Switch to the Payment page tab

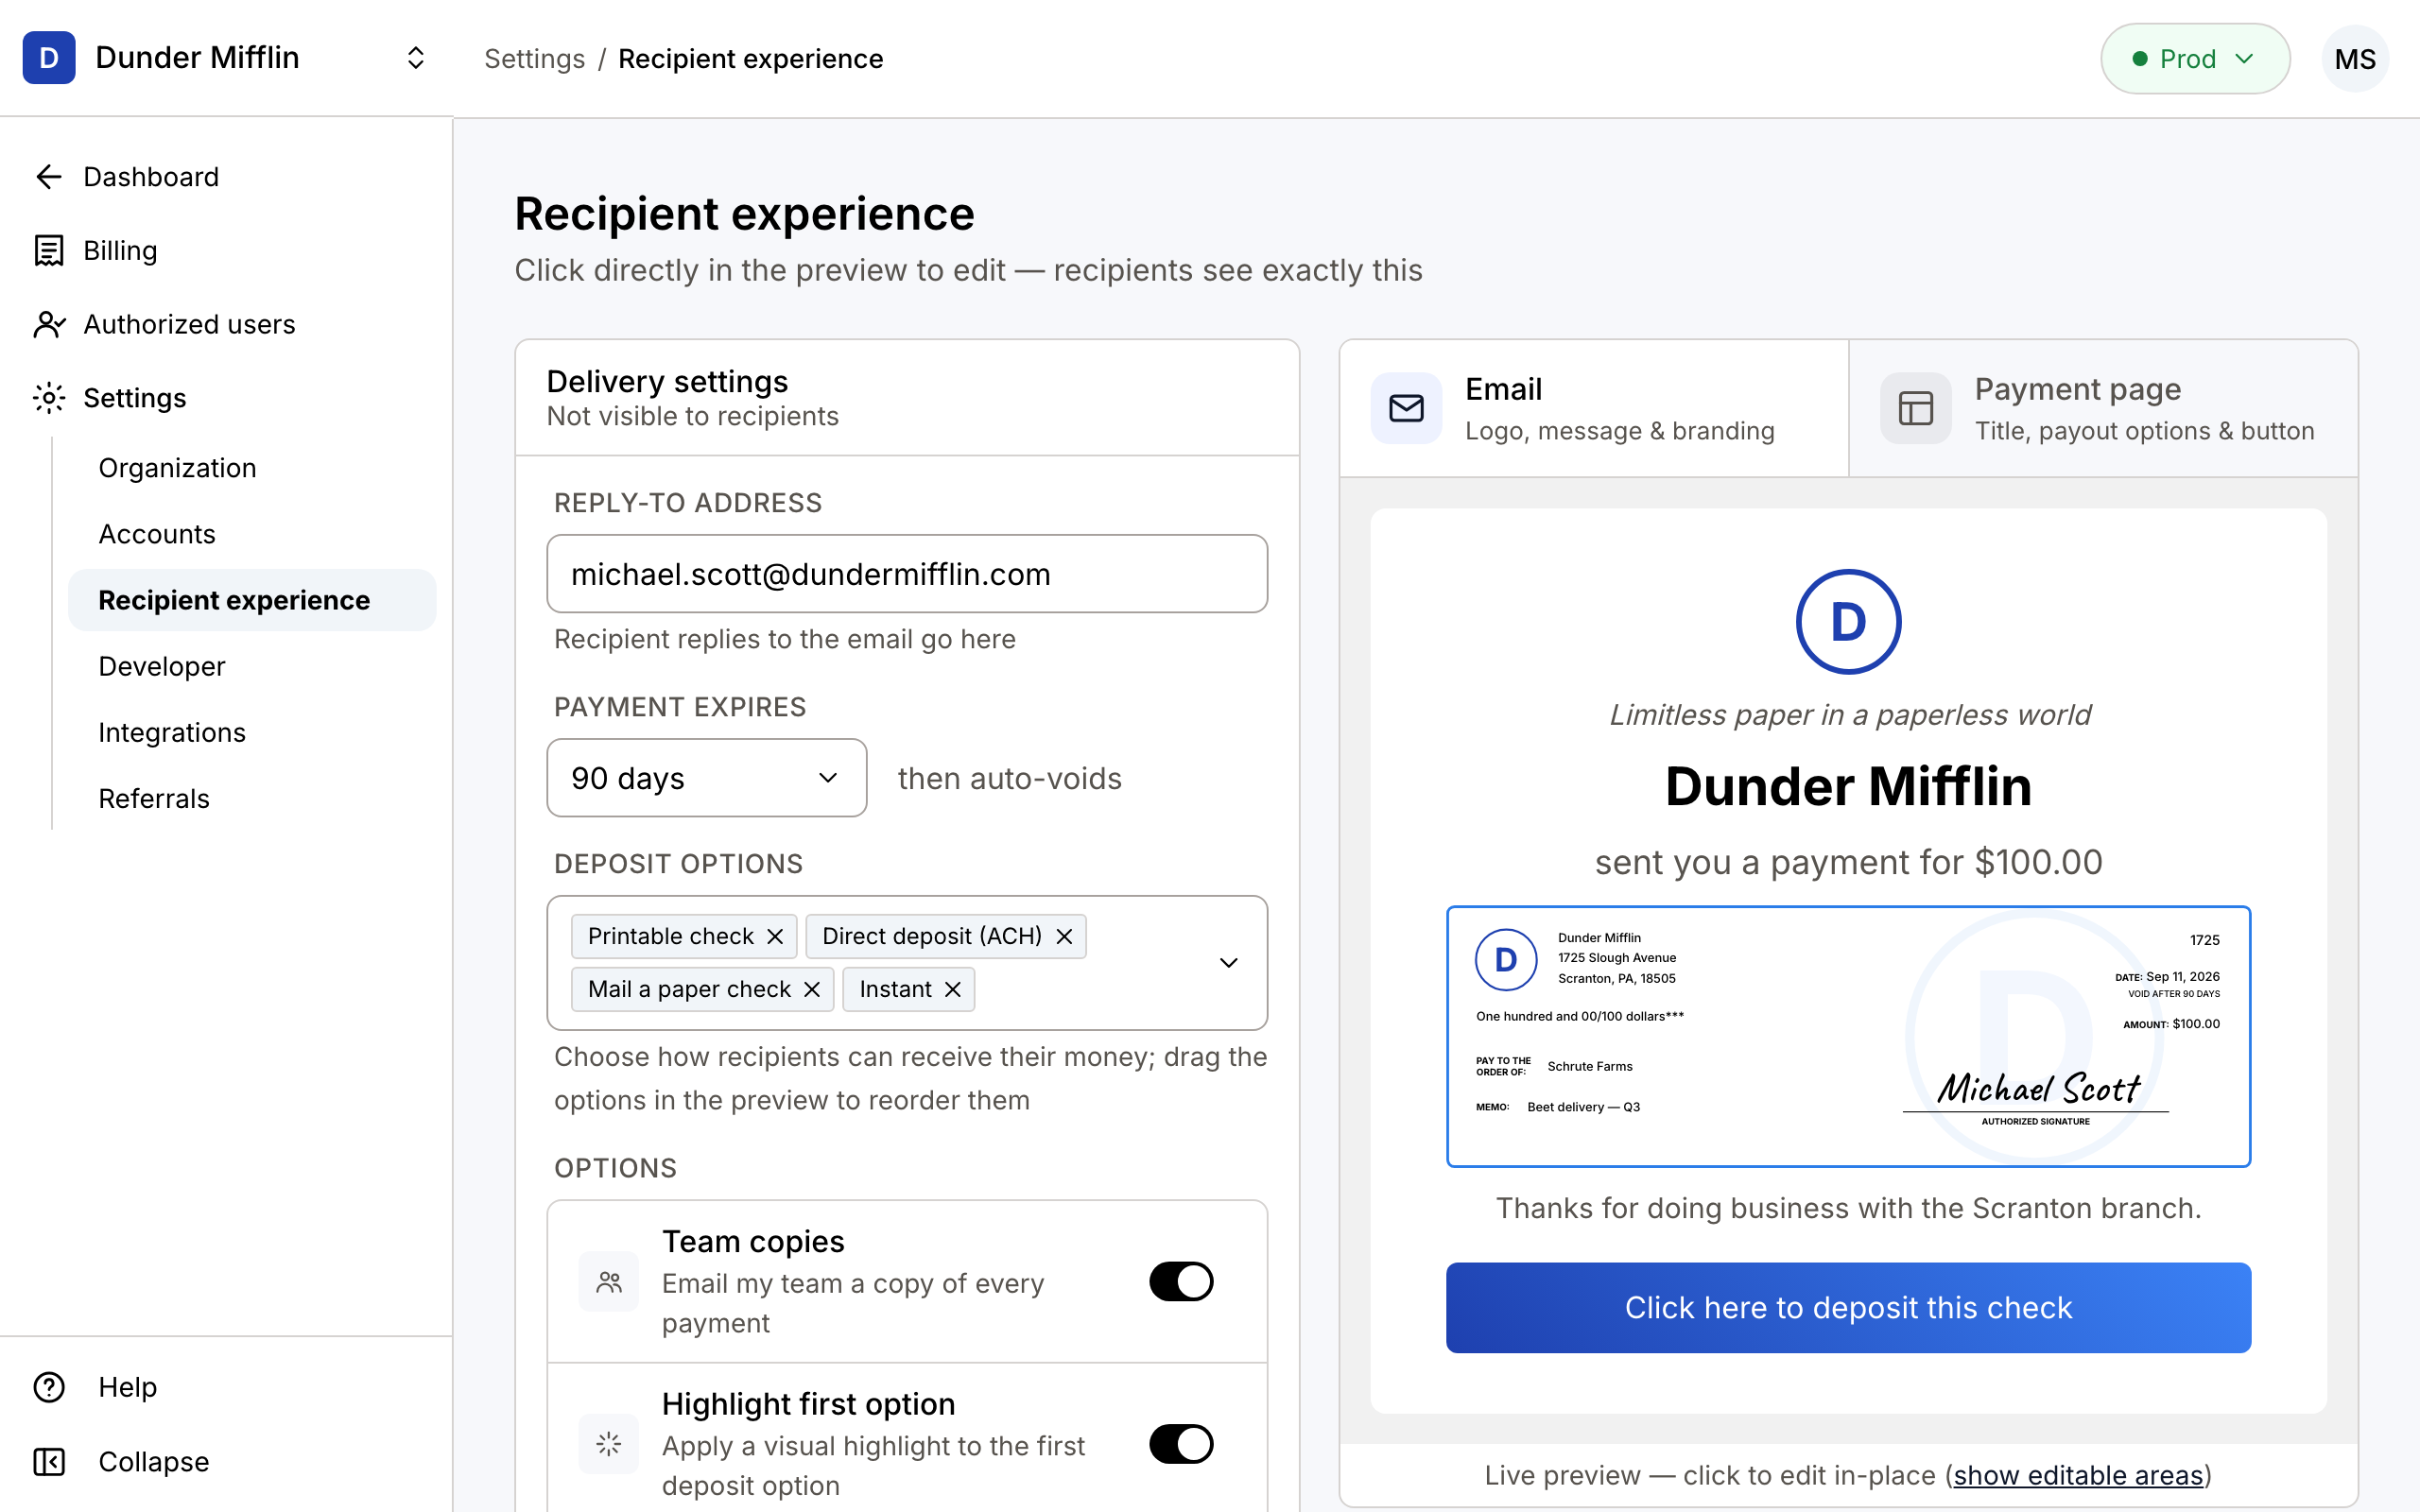click(x=2104, y=408)
